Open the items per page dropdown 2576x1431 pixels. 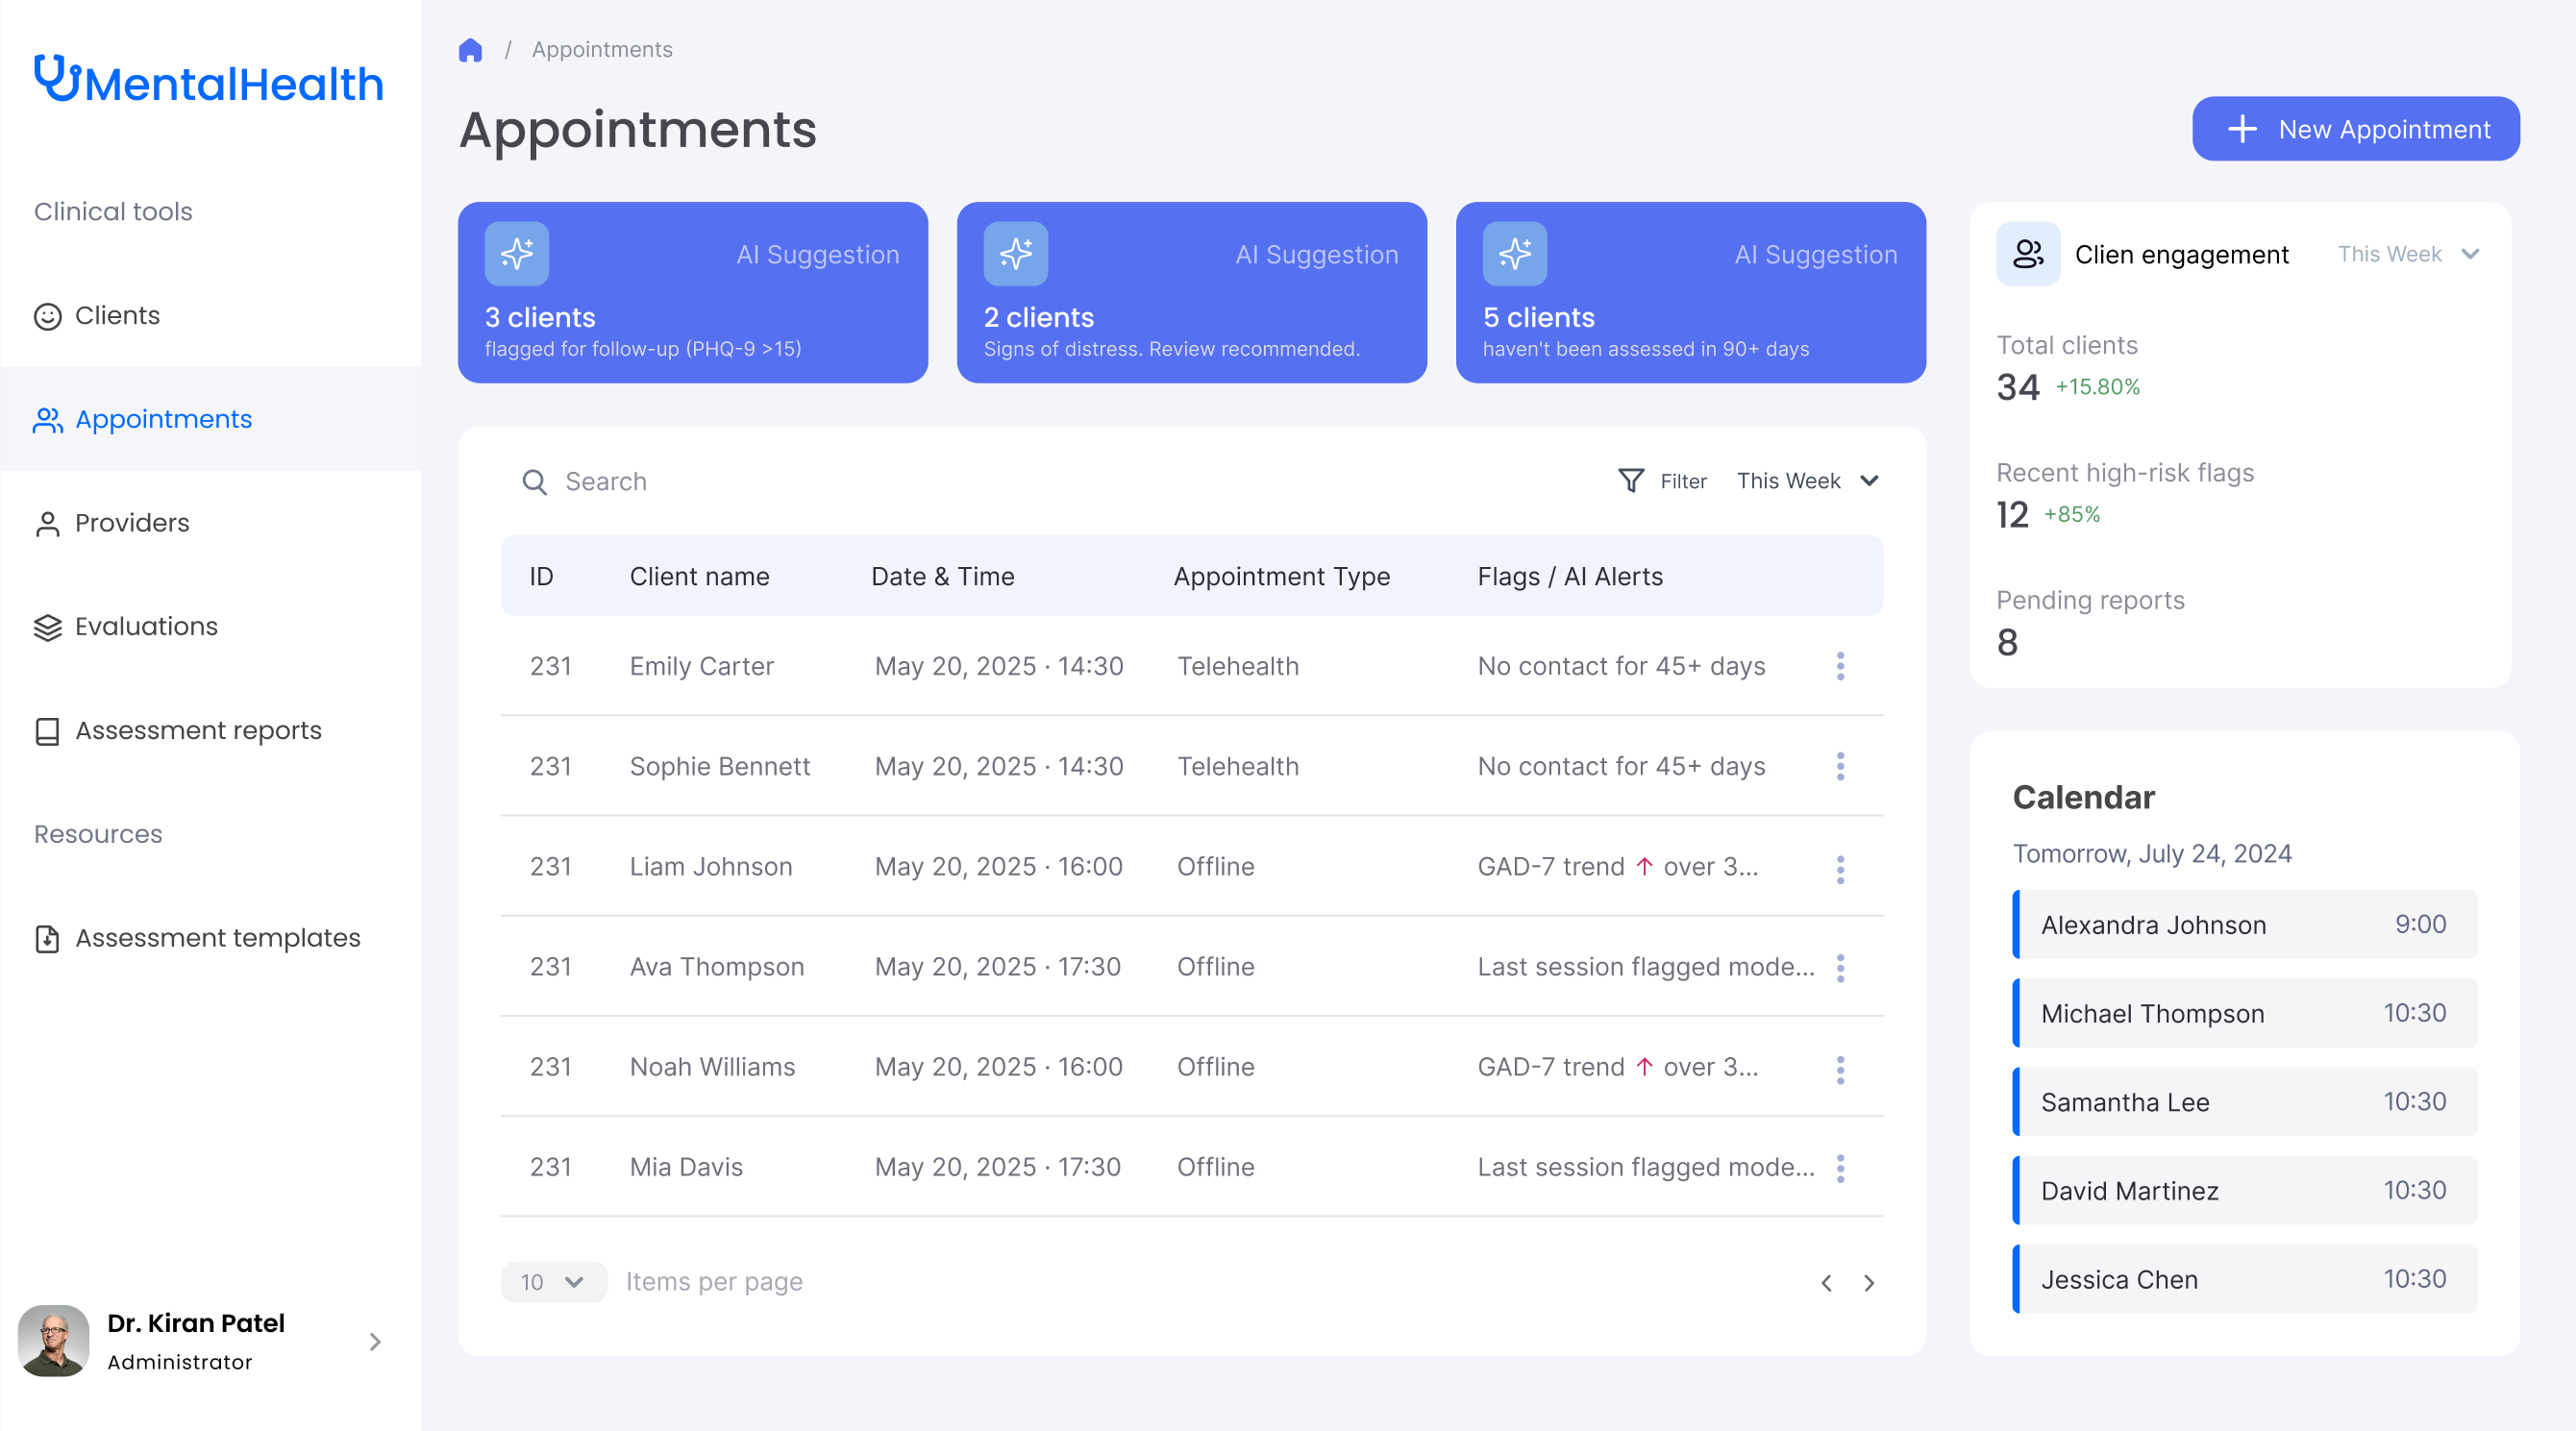pyautogui.click(x=553, y=1282)
